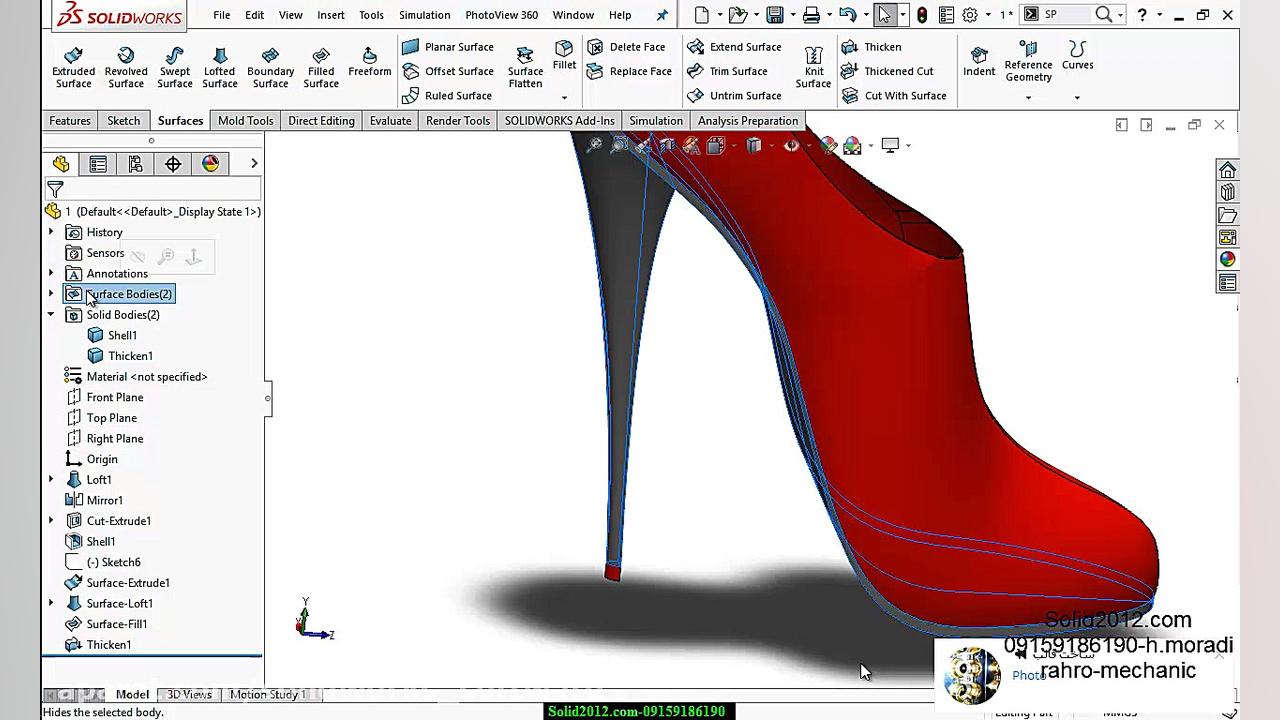Click the Replace Face command
This screenshot has width=1280, height=720.
(640, 71)
